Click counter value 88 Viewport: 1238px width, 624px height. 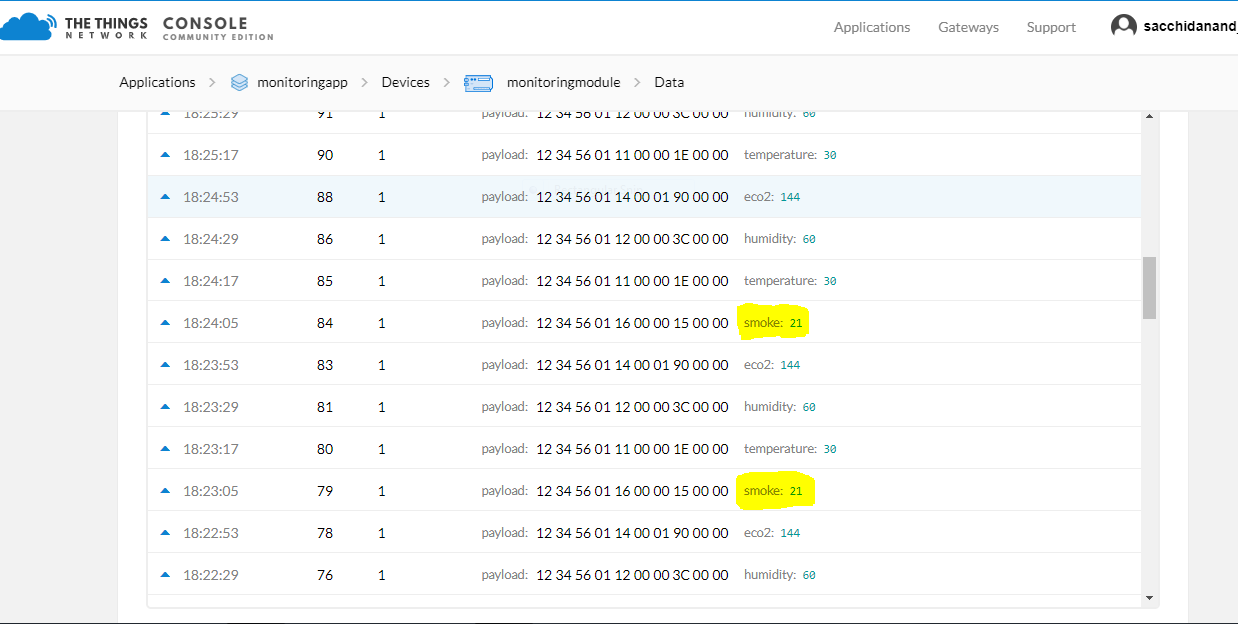coord(325,197)
